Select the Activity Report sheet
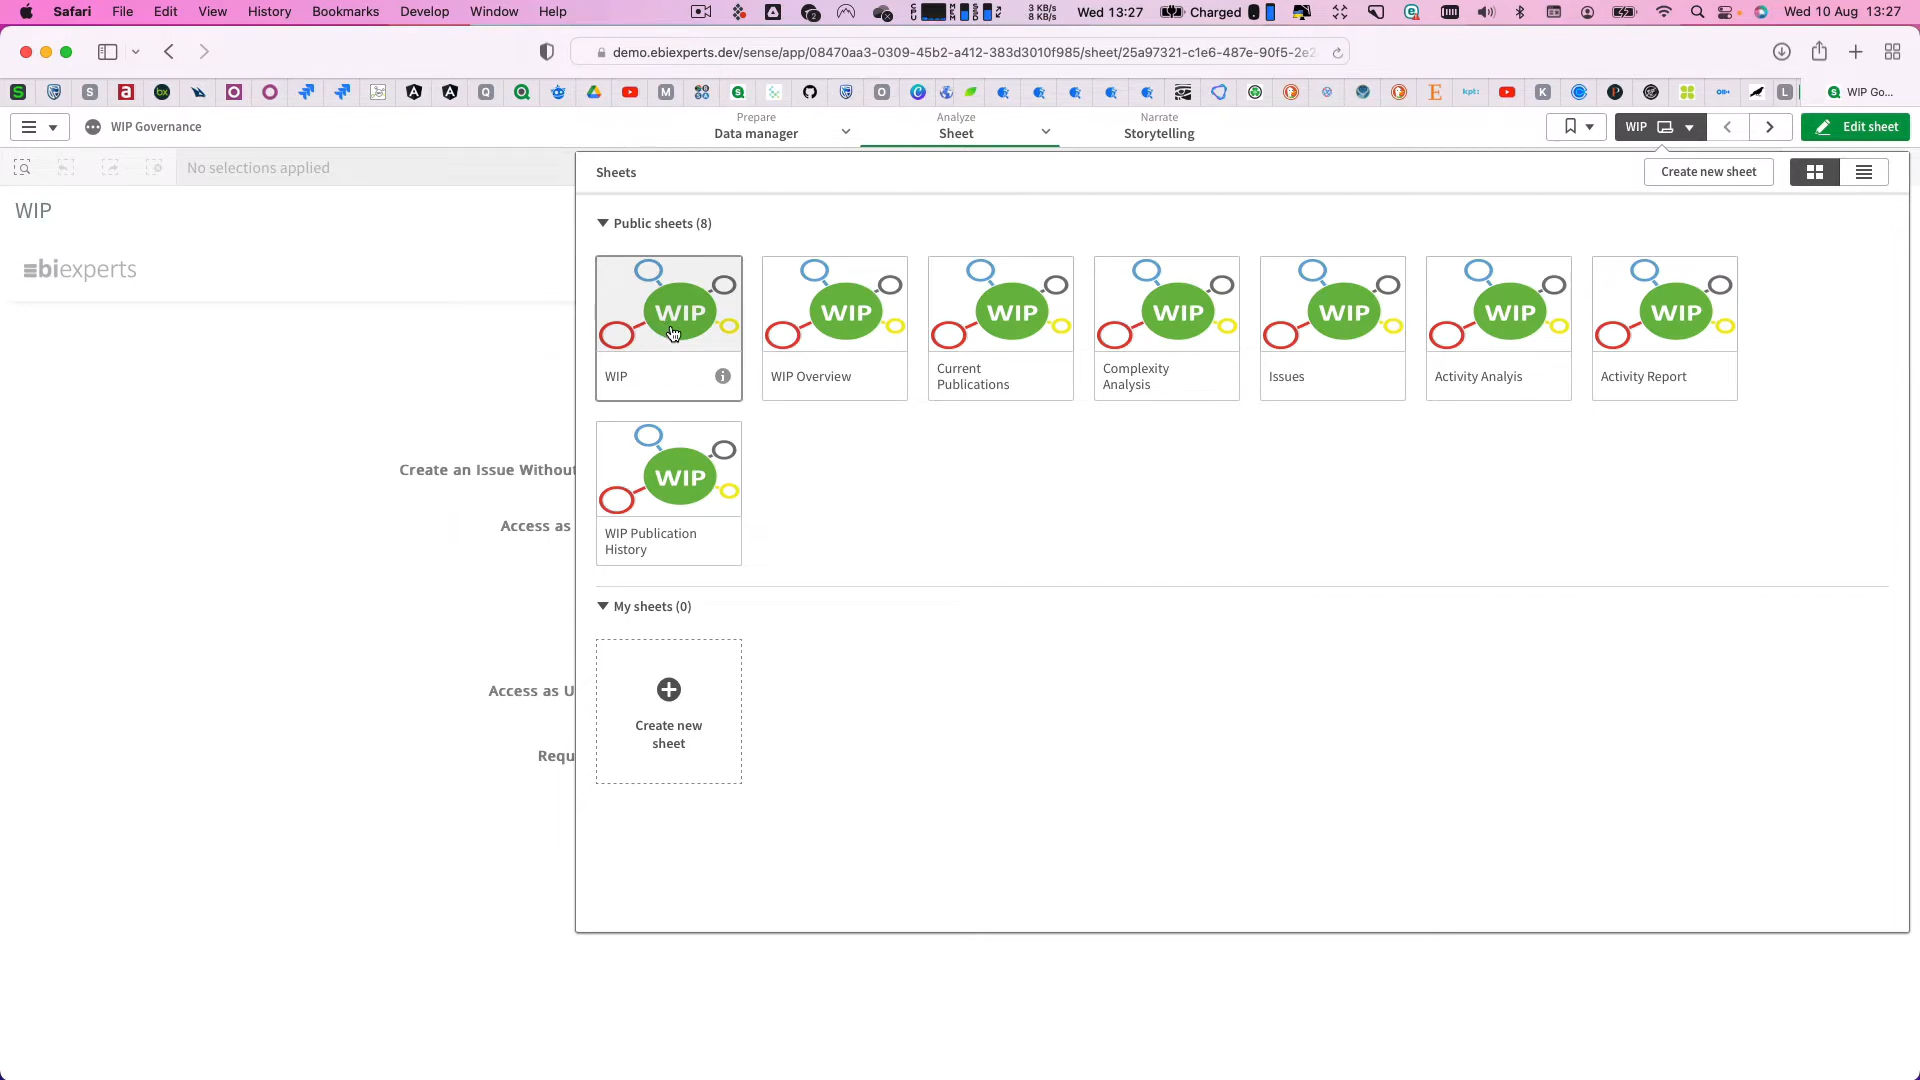1920x1080 pixels. click(x=1664, y=327)
